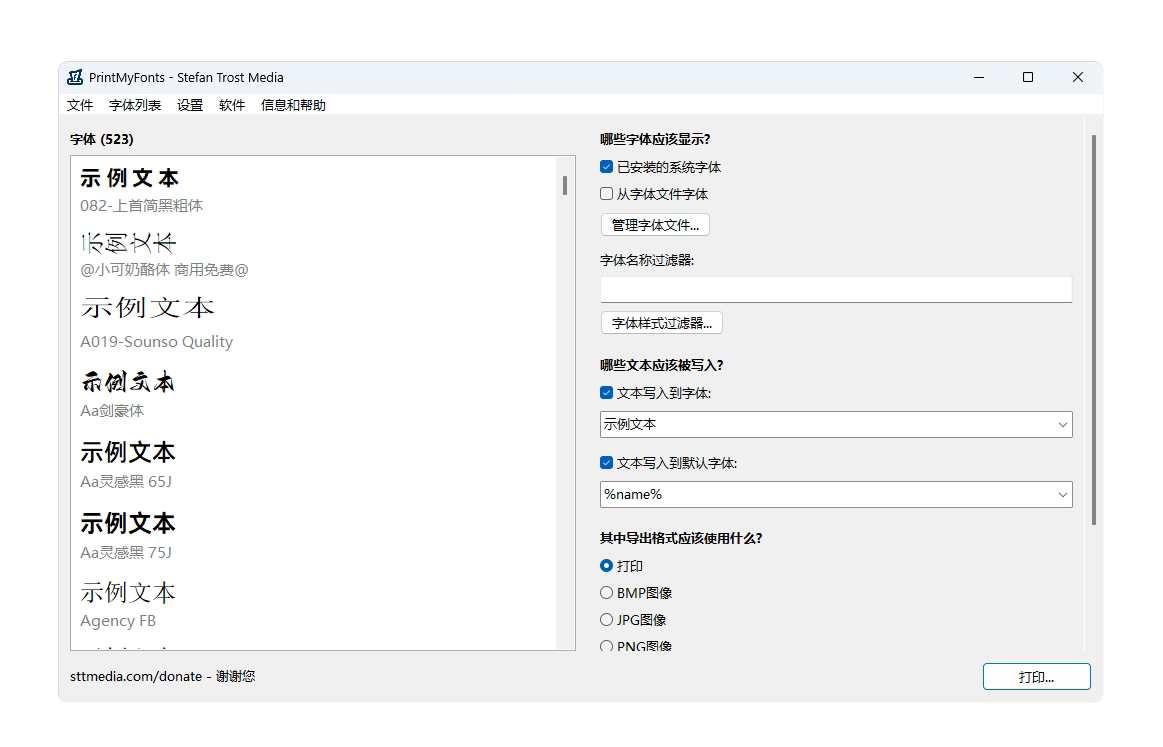Open the 设置 menu

(x=190, y=105)
